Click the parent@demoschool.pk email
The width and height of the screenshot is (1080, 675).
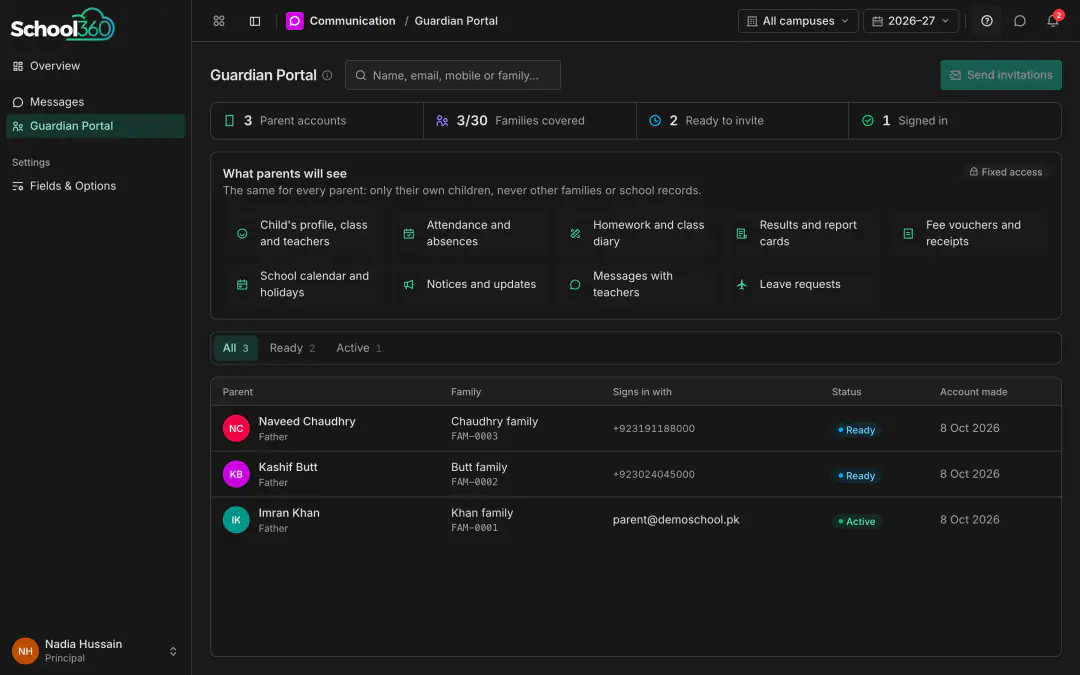[x=676, y=520]
